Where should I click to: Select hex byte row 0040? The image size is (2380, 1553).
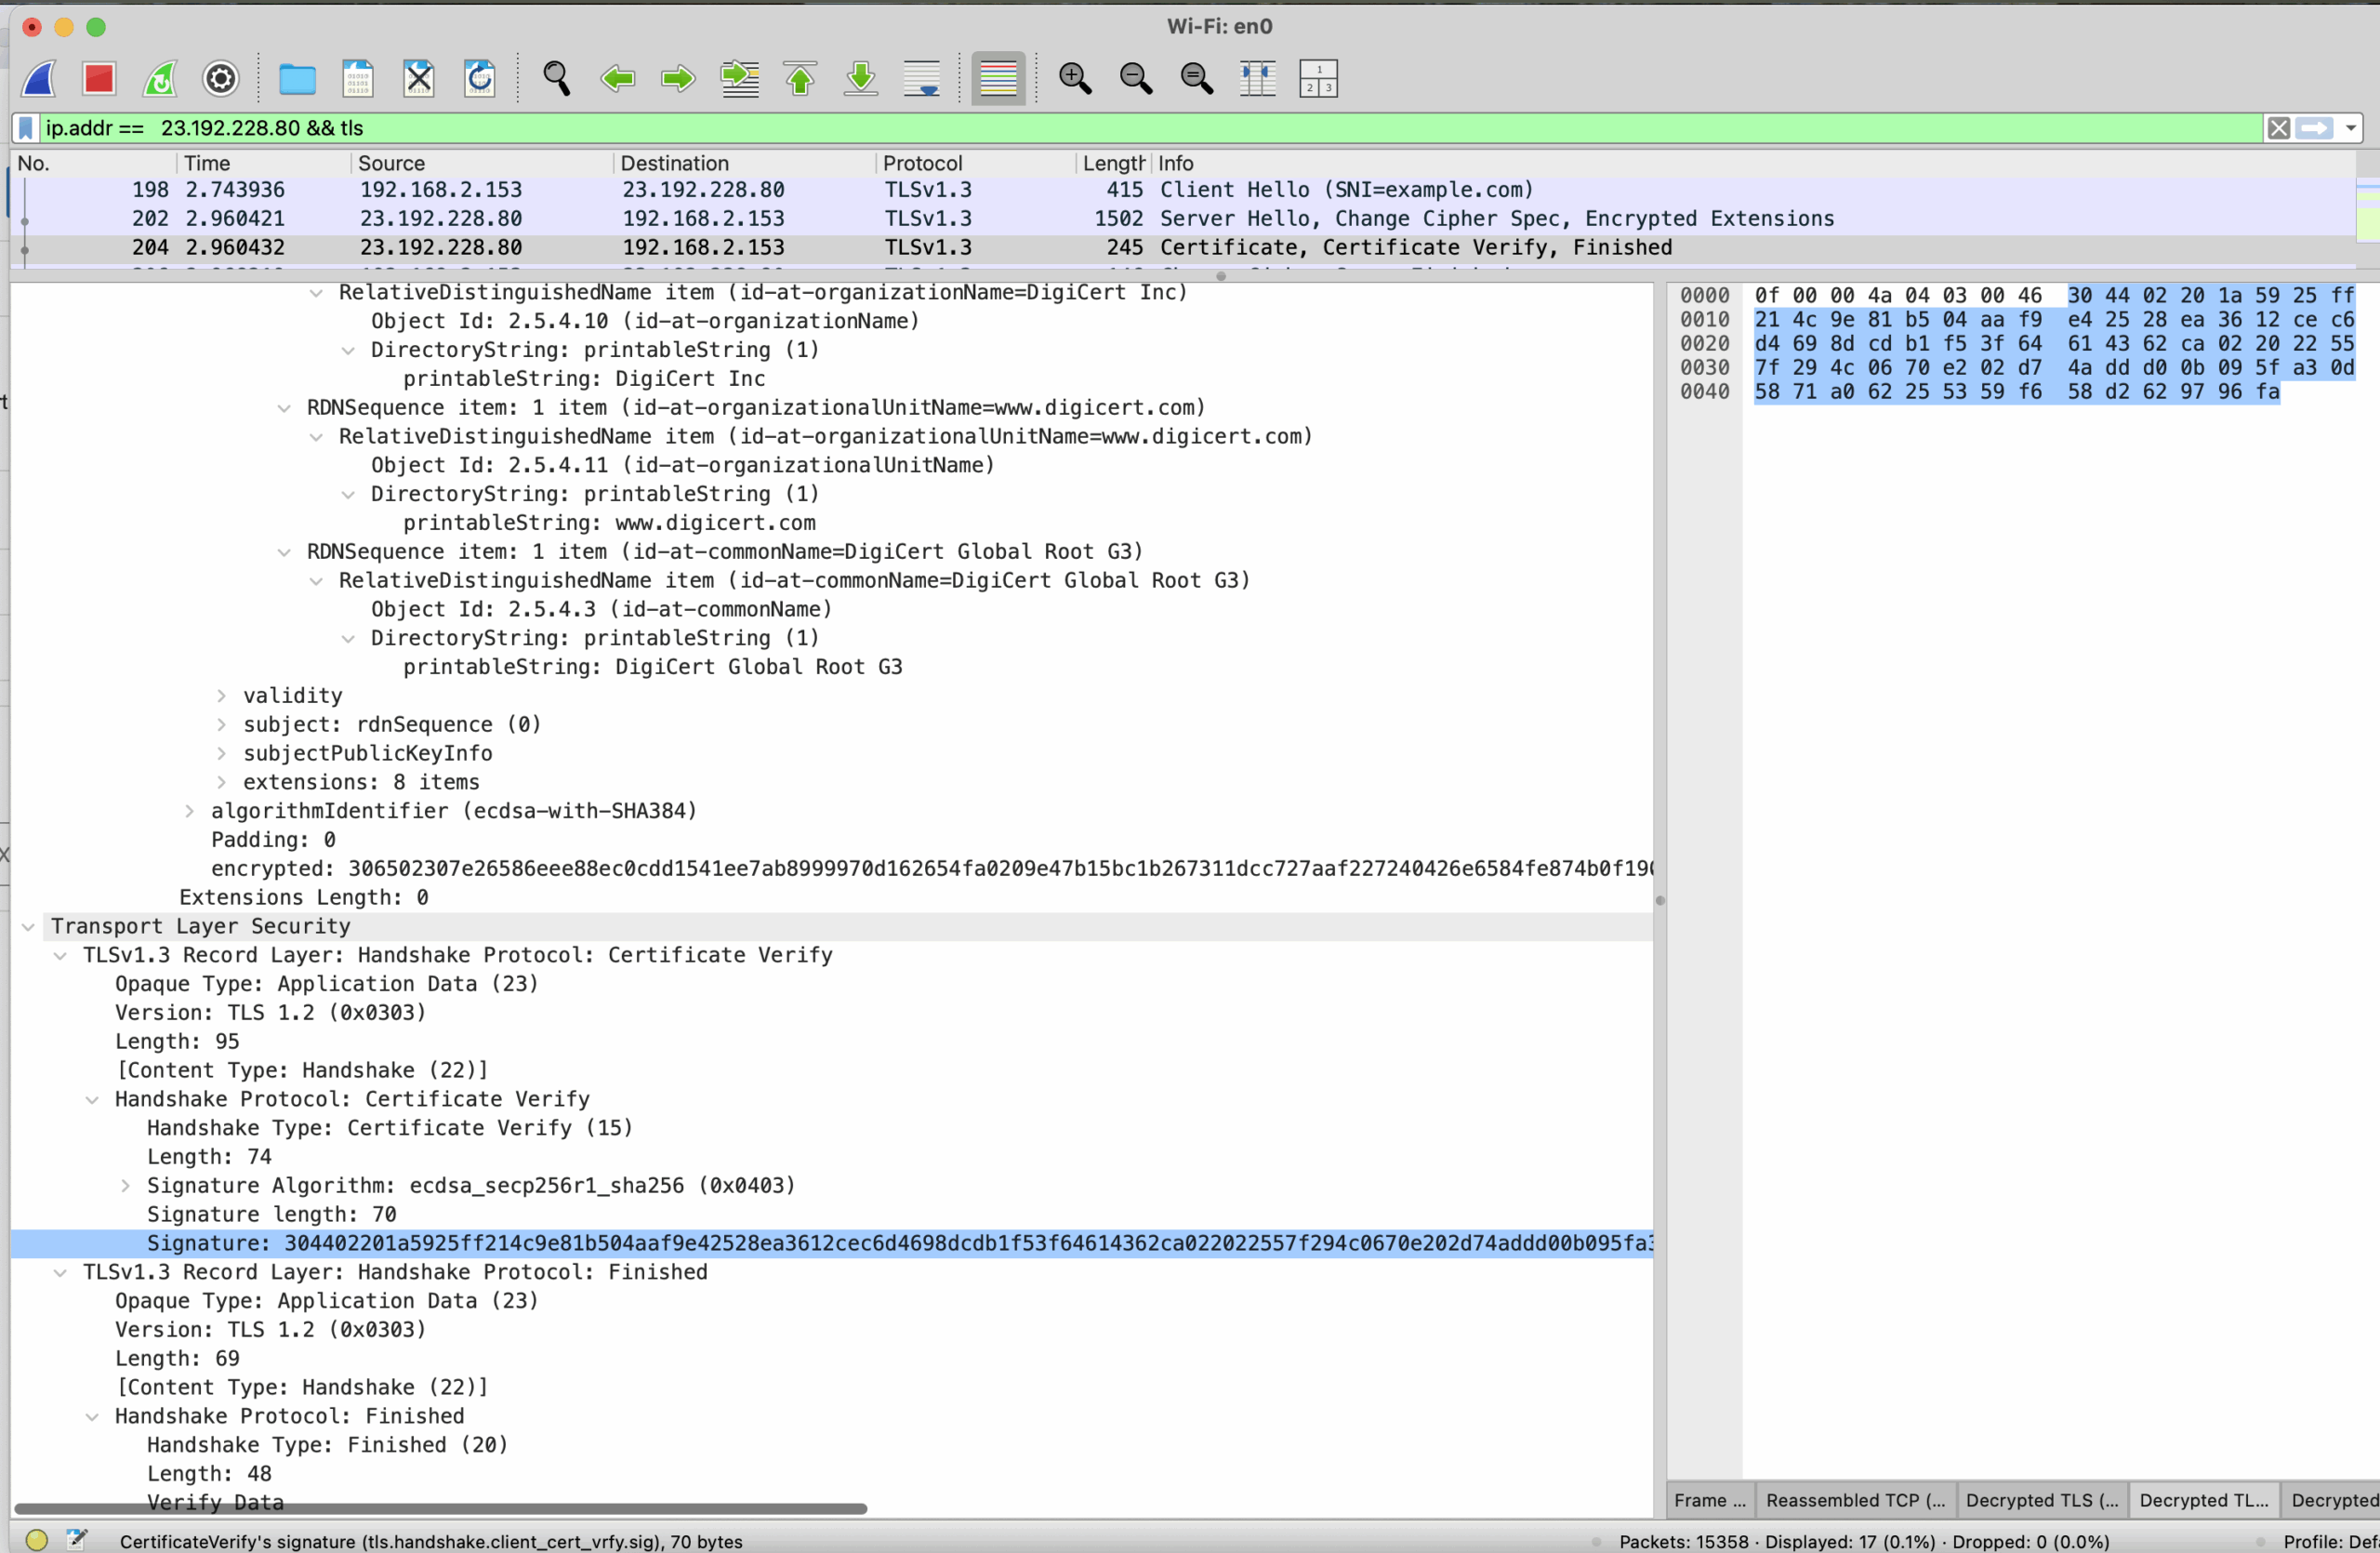click(2017, 392)
